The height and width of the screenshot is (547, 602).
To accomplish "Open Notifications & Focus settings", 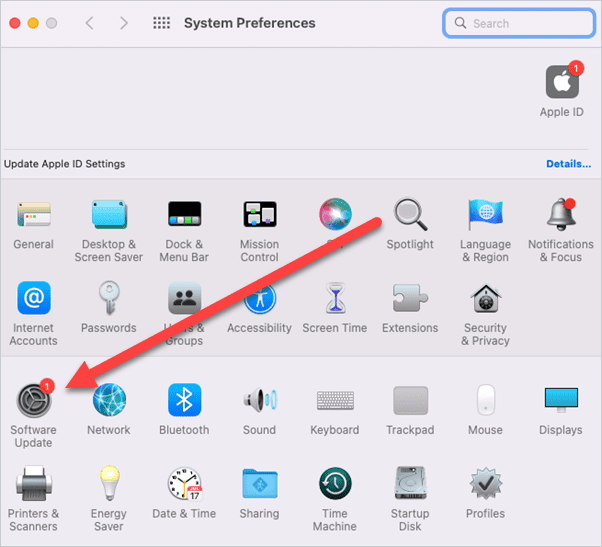I will (x=561, y=214).
